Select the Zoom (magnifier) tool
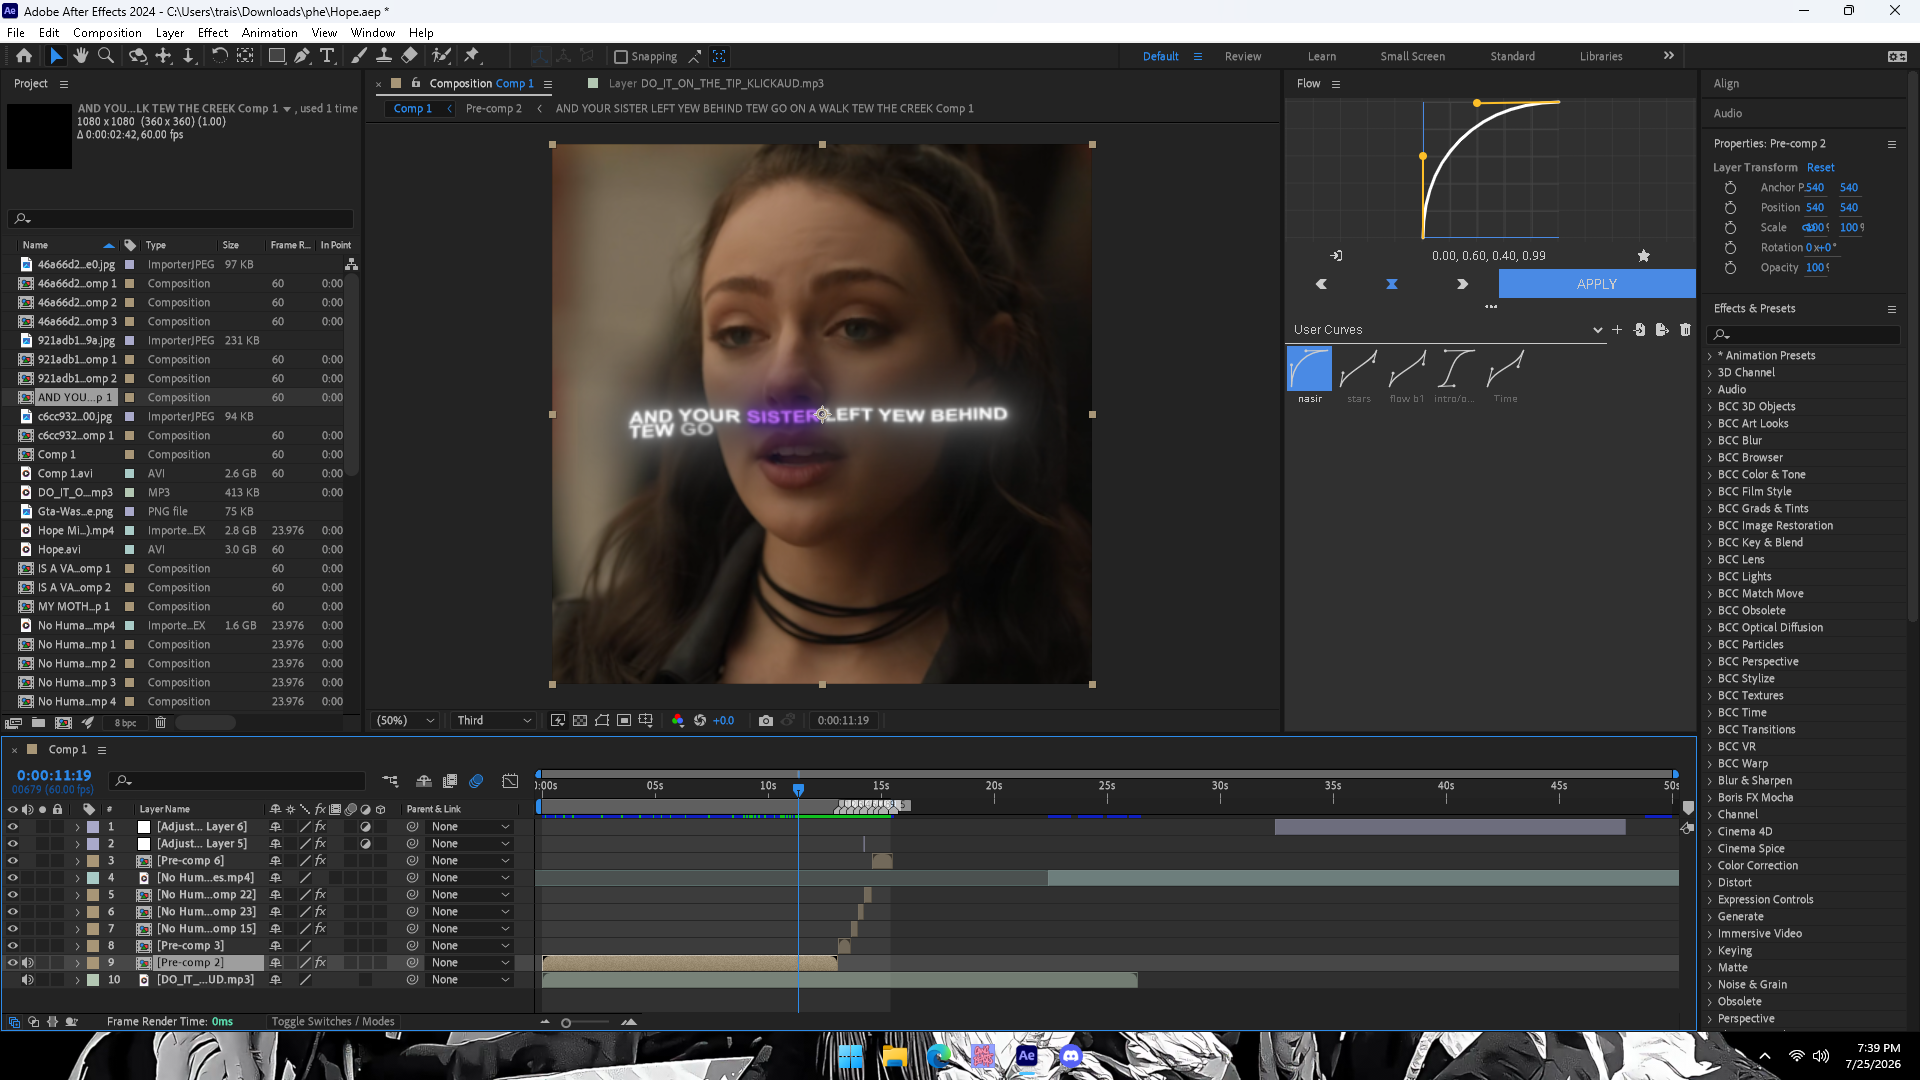1920x1080 pixels. click(x=105, y=56)
